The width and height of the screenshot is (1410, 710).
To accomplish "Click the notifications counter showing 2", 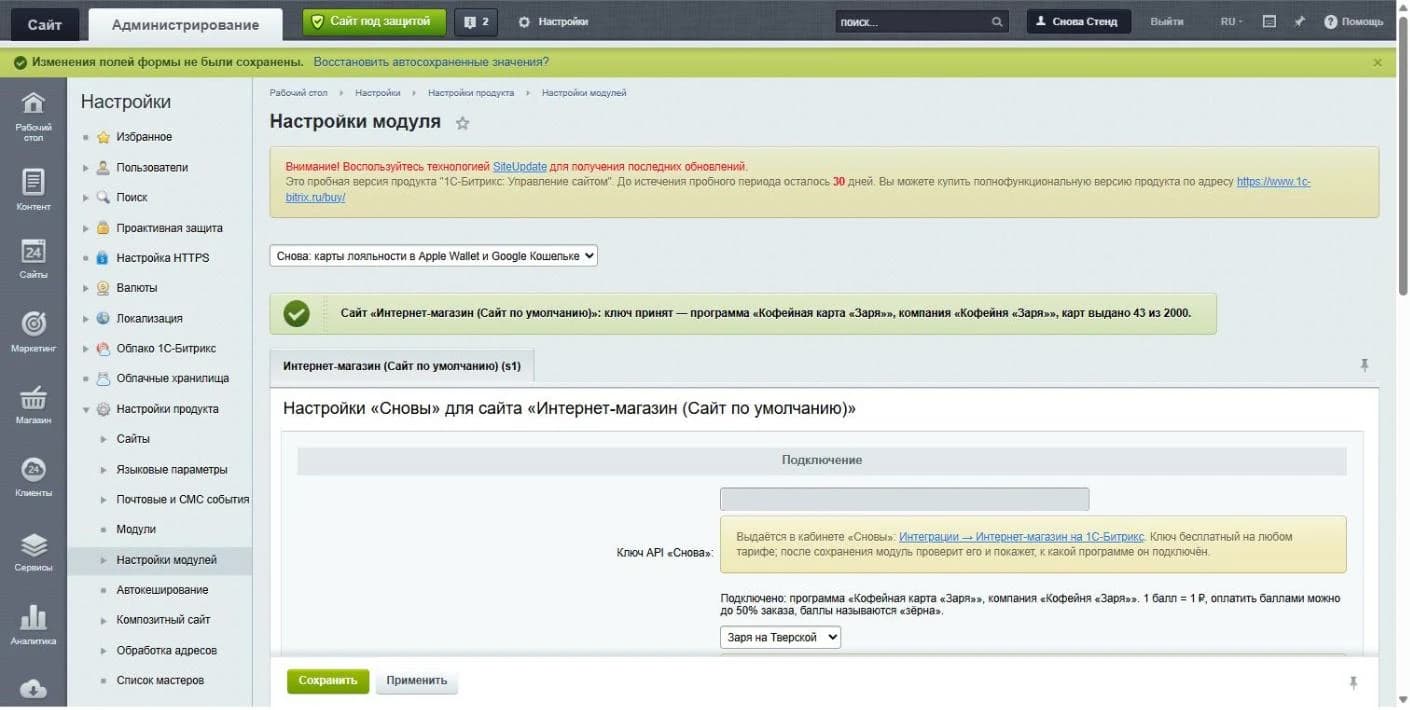I will tap(476, 21).
